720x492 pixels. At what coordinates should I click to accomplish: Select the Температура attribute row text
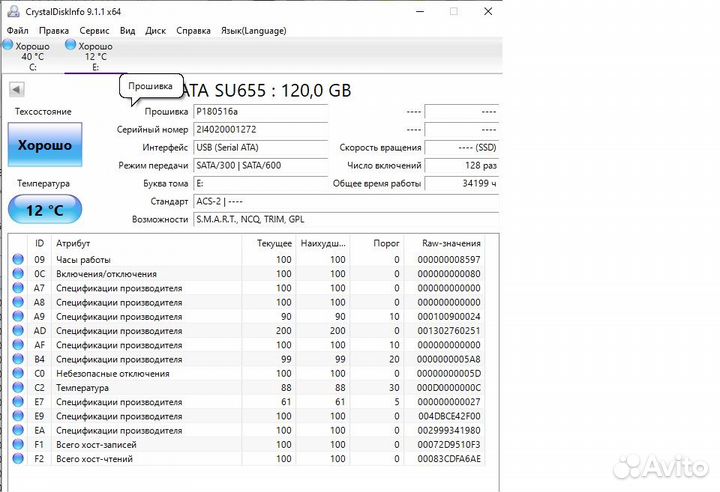coord(82,388)
